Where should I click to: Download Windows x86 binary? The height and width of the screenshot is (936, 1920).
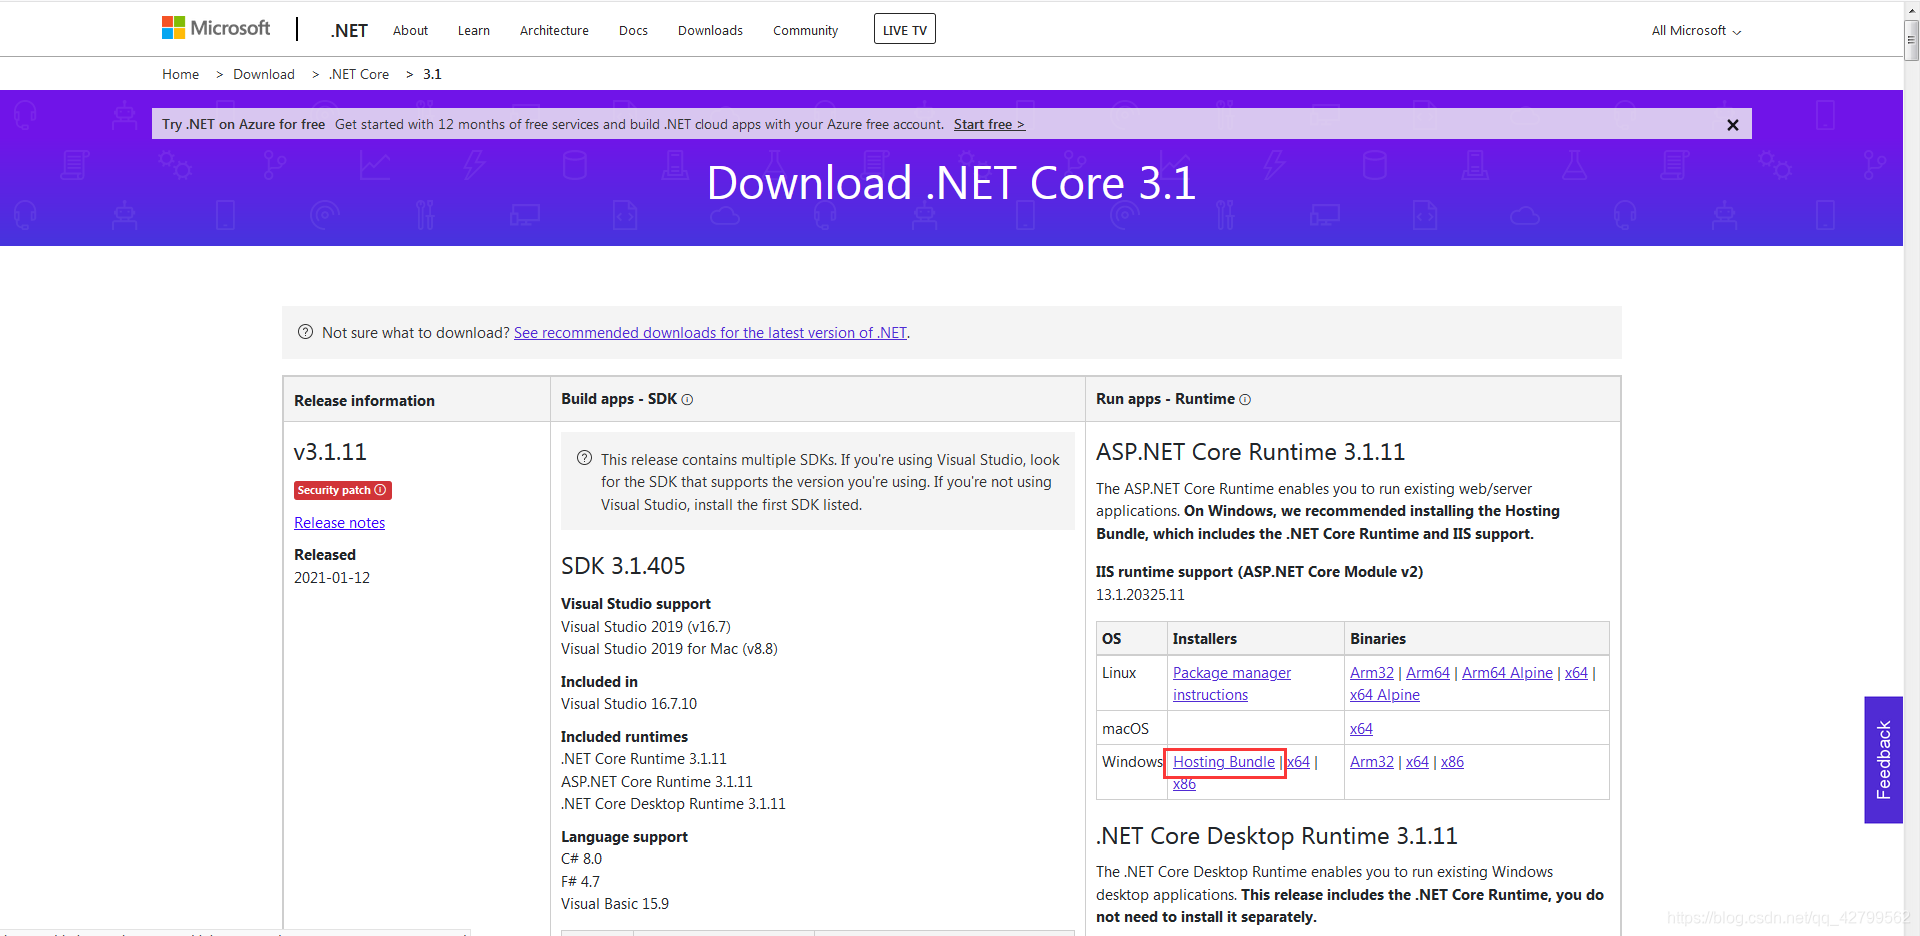1452,762
